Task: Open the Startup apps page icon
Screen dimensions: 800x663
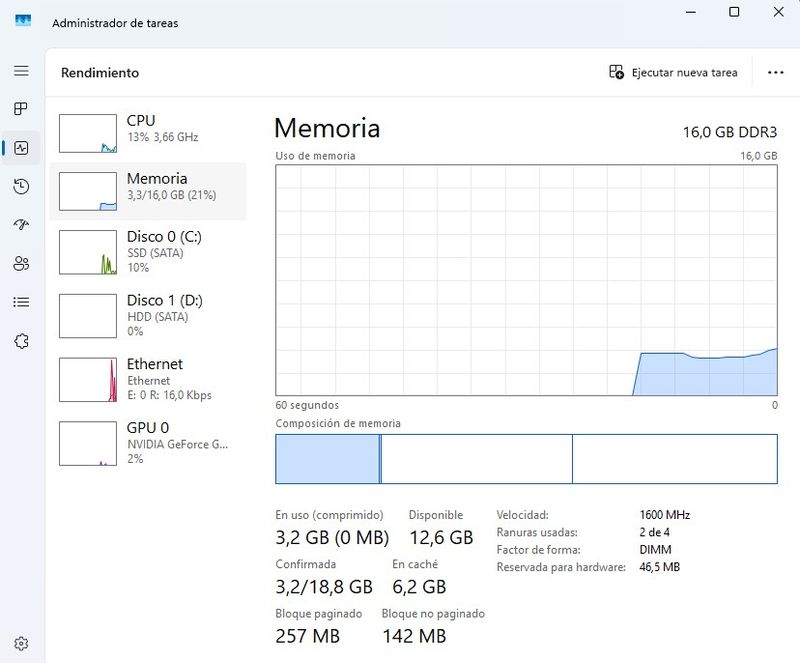Action: [x=21, y=225]
